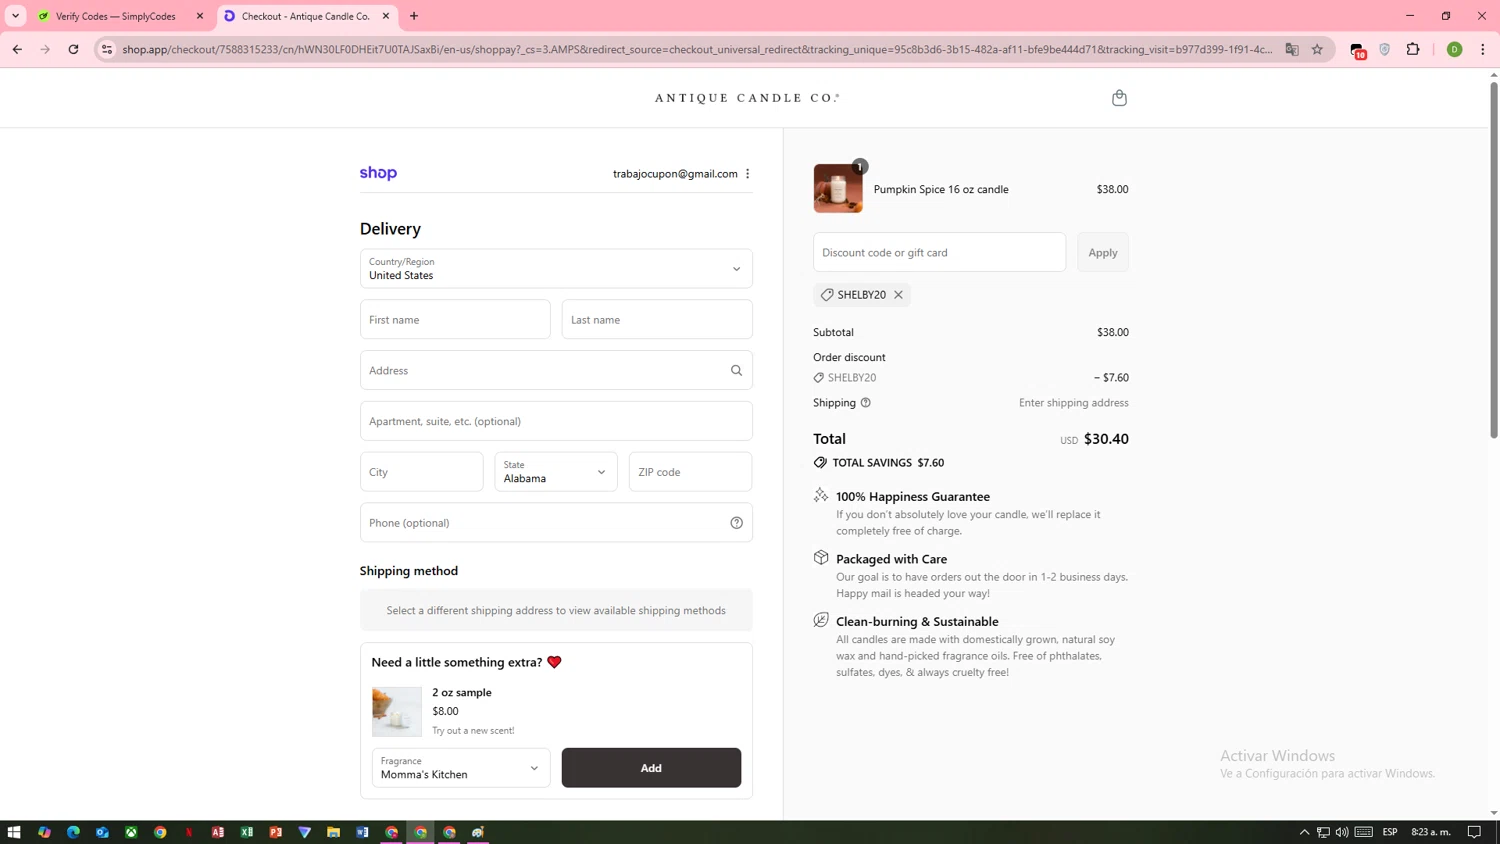Image resolution: width=1500 pixels, height=844 pixels.
Task: Close the Verify Codes tab
Action: pos(200,16)
